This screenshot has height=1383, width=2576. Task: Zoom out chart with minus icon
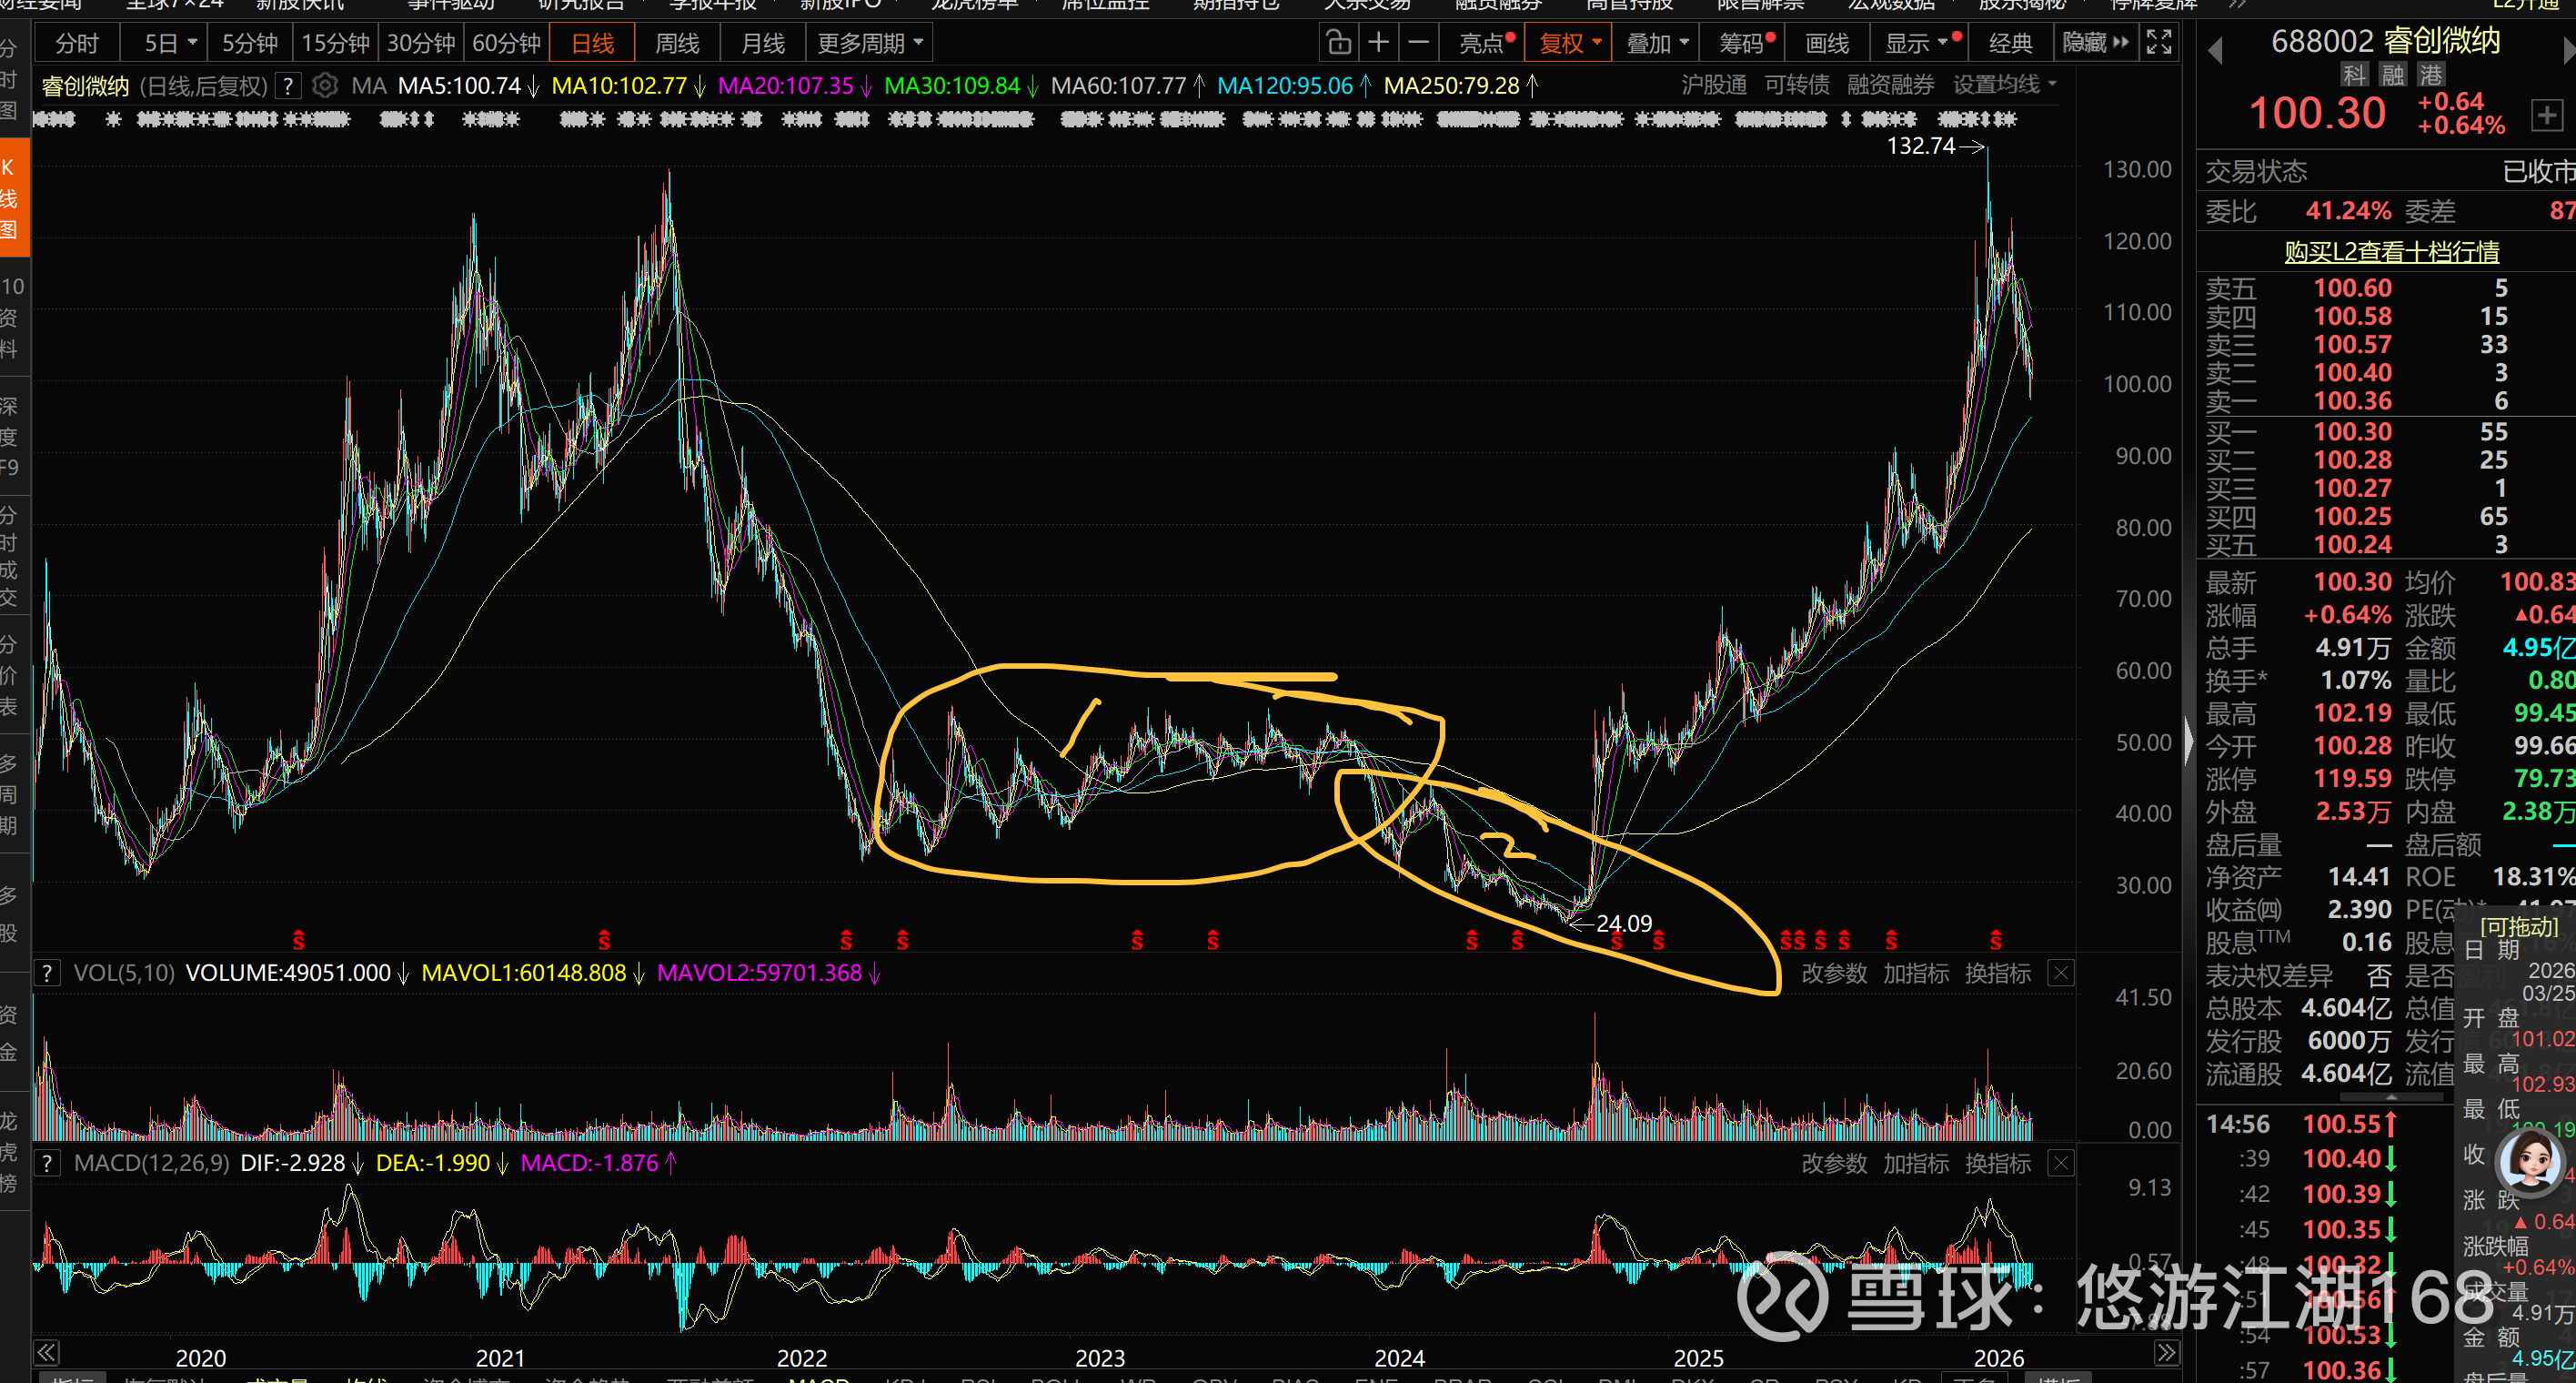pos(1418,43)
